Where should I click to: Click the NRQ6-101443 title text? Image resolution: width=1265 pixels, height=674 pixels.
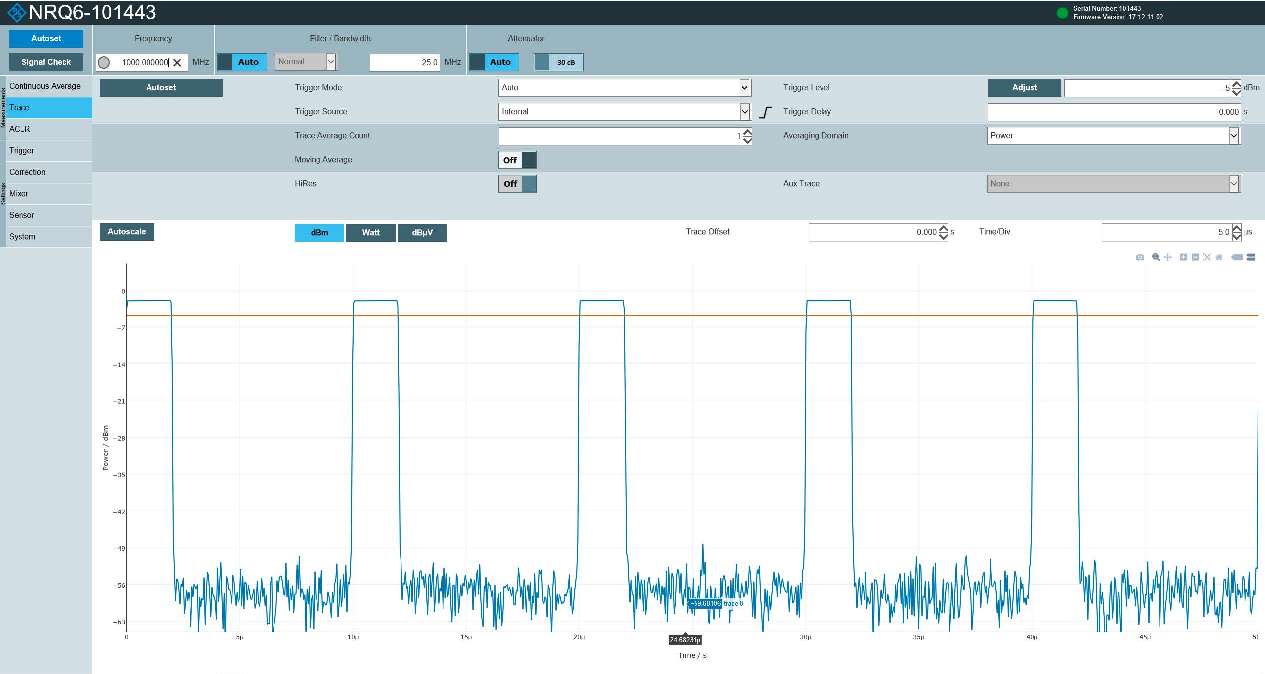point(92,13)
